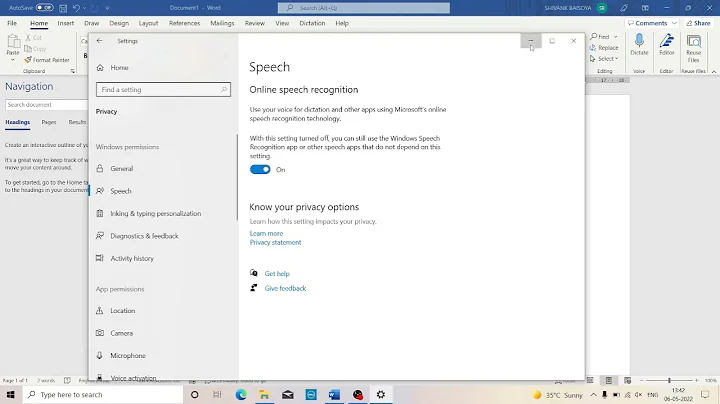
Task: Switch to the References ribbon tab
Action: pyautogui.click(x=185, y=23)
